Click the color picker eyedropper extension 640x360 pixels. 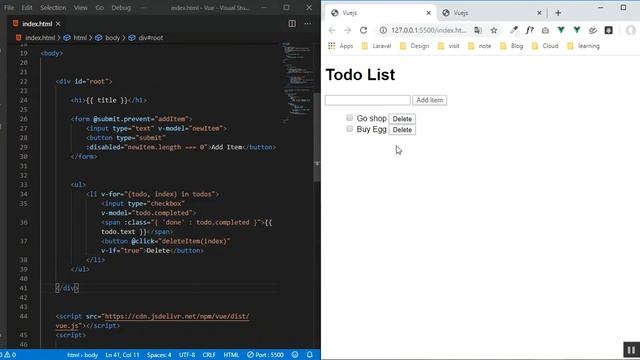tap(513, 30)
